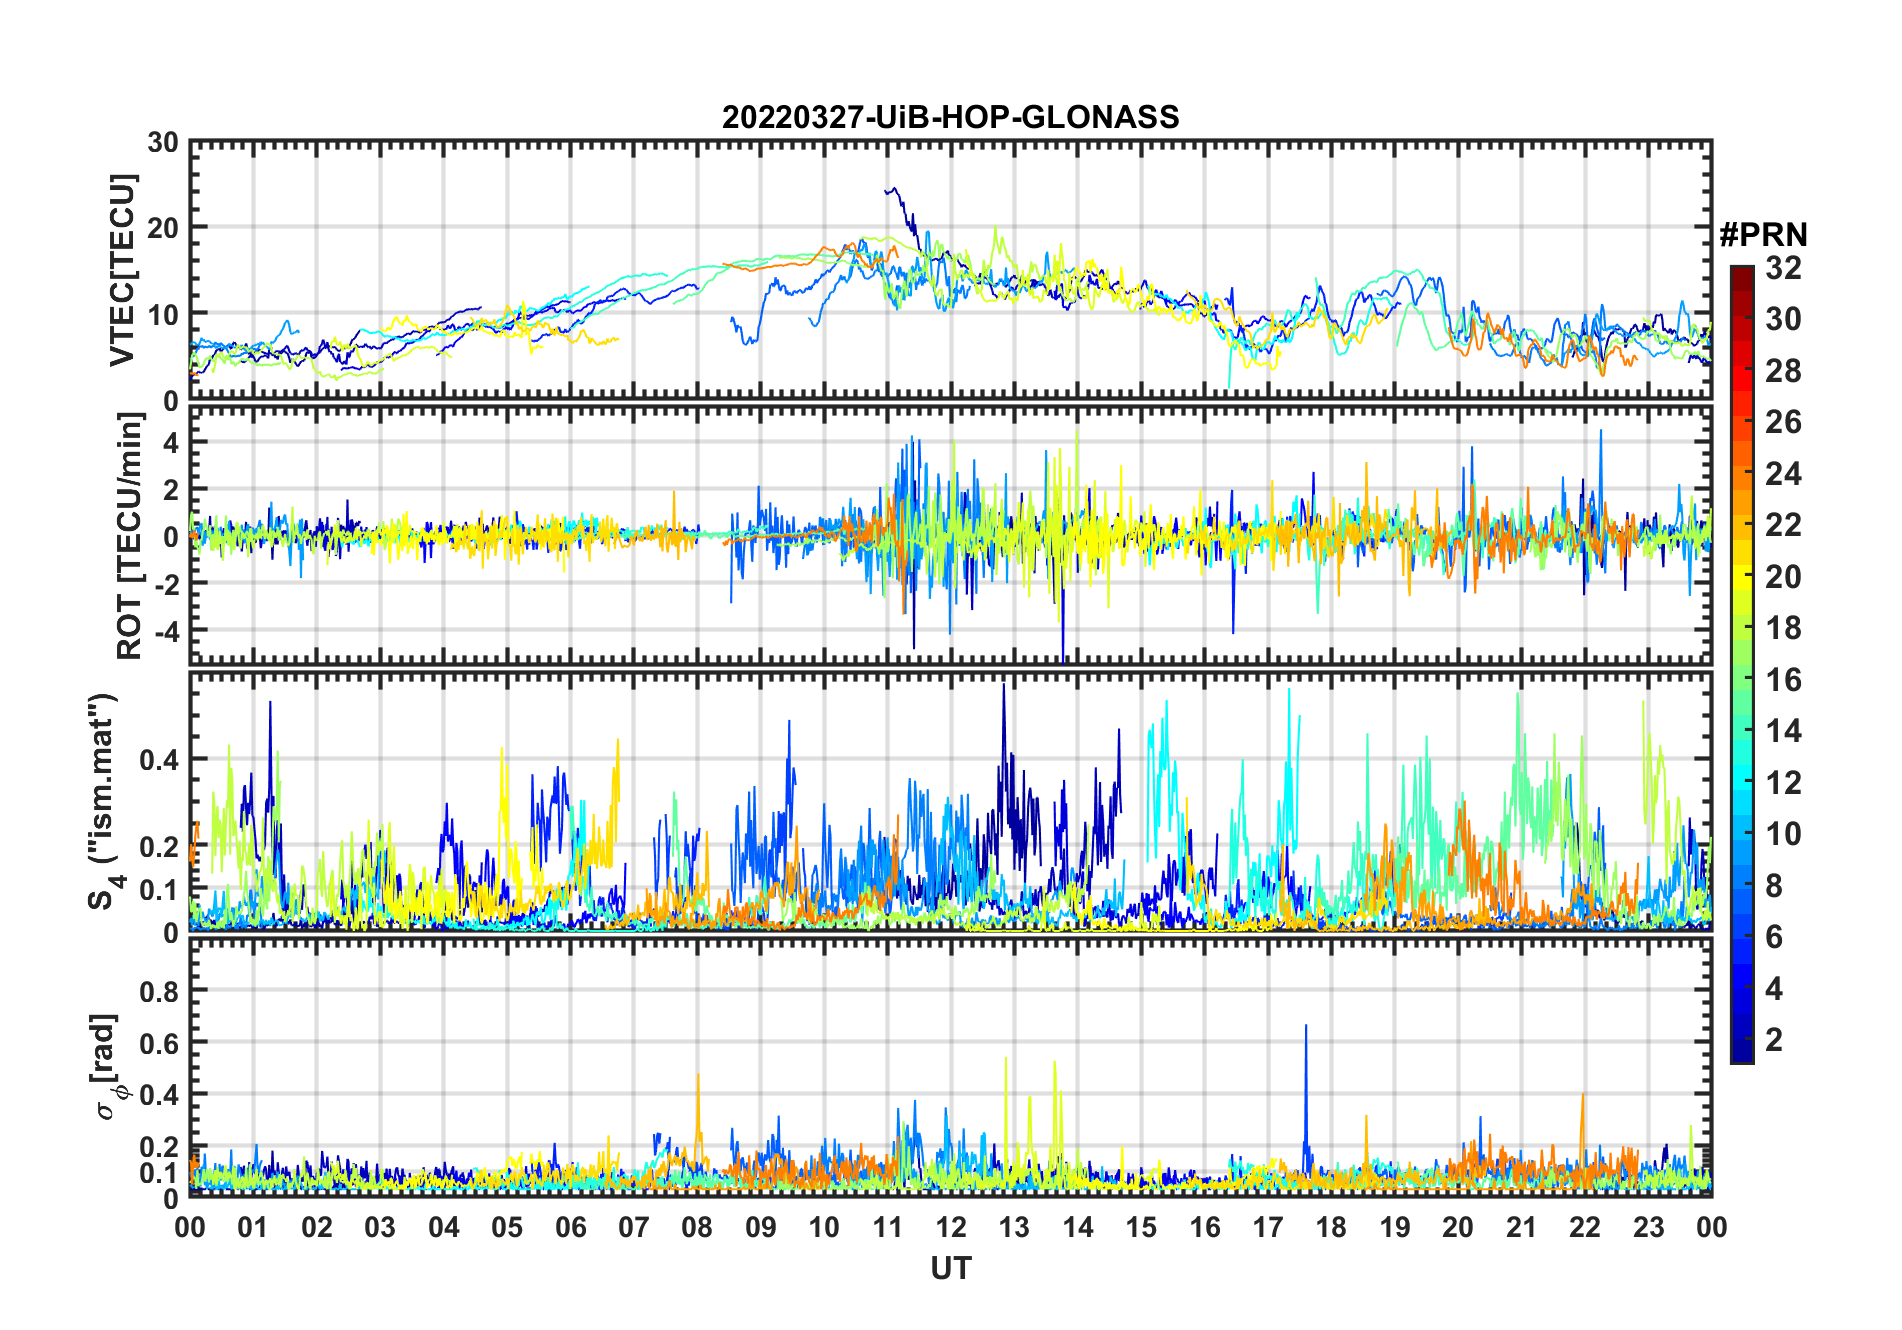Image resolution: width=1902 pixels, height=1330 pixels.
Task: Select the S4 ("ism.mat") y-axis label
Action: [103, 801]
